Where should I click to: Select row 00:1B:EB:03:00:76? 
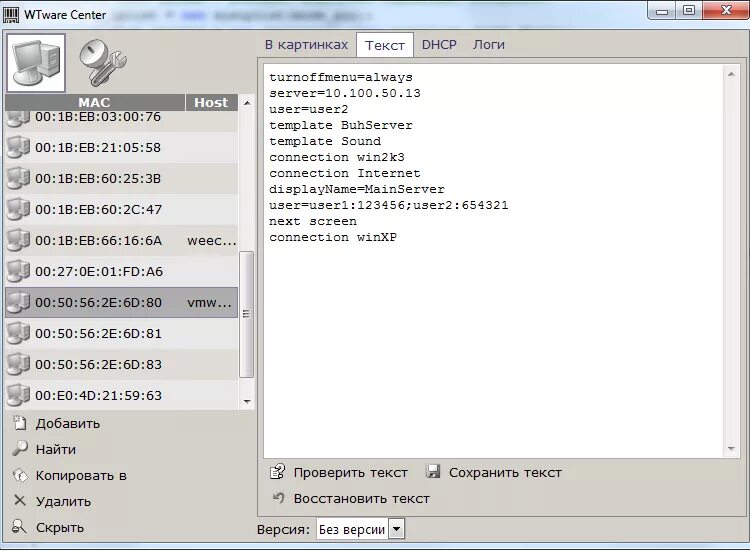(121, 120)
